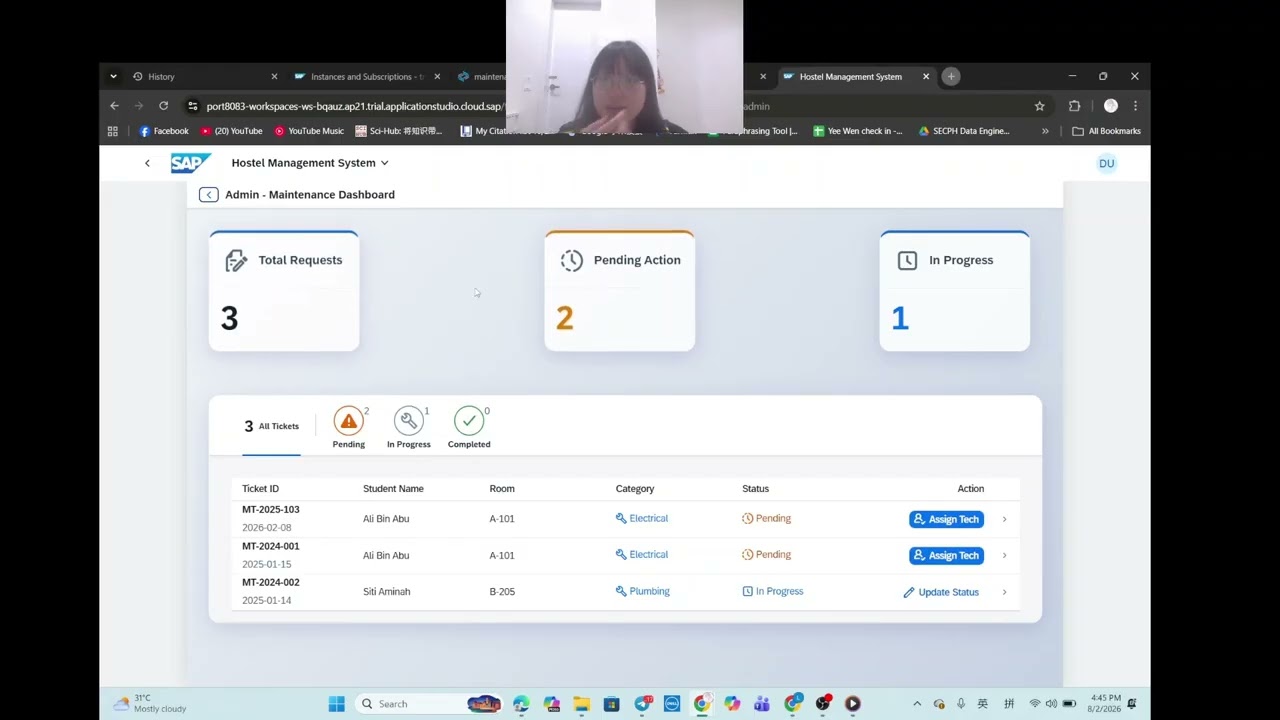Screen dimensions: 1280x720
Task: Show hidden system tray icons
Action: [x=917, y=704]
